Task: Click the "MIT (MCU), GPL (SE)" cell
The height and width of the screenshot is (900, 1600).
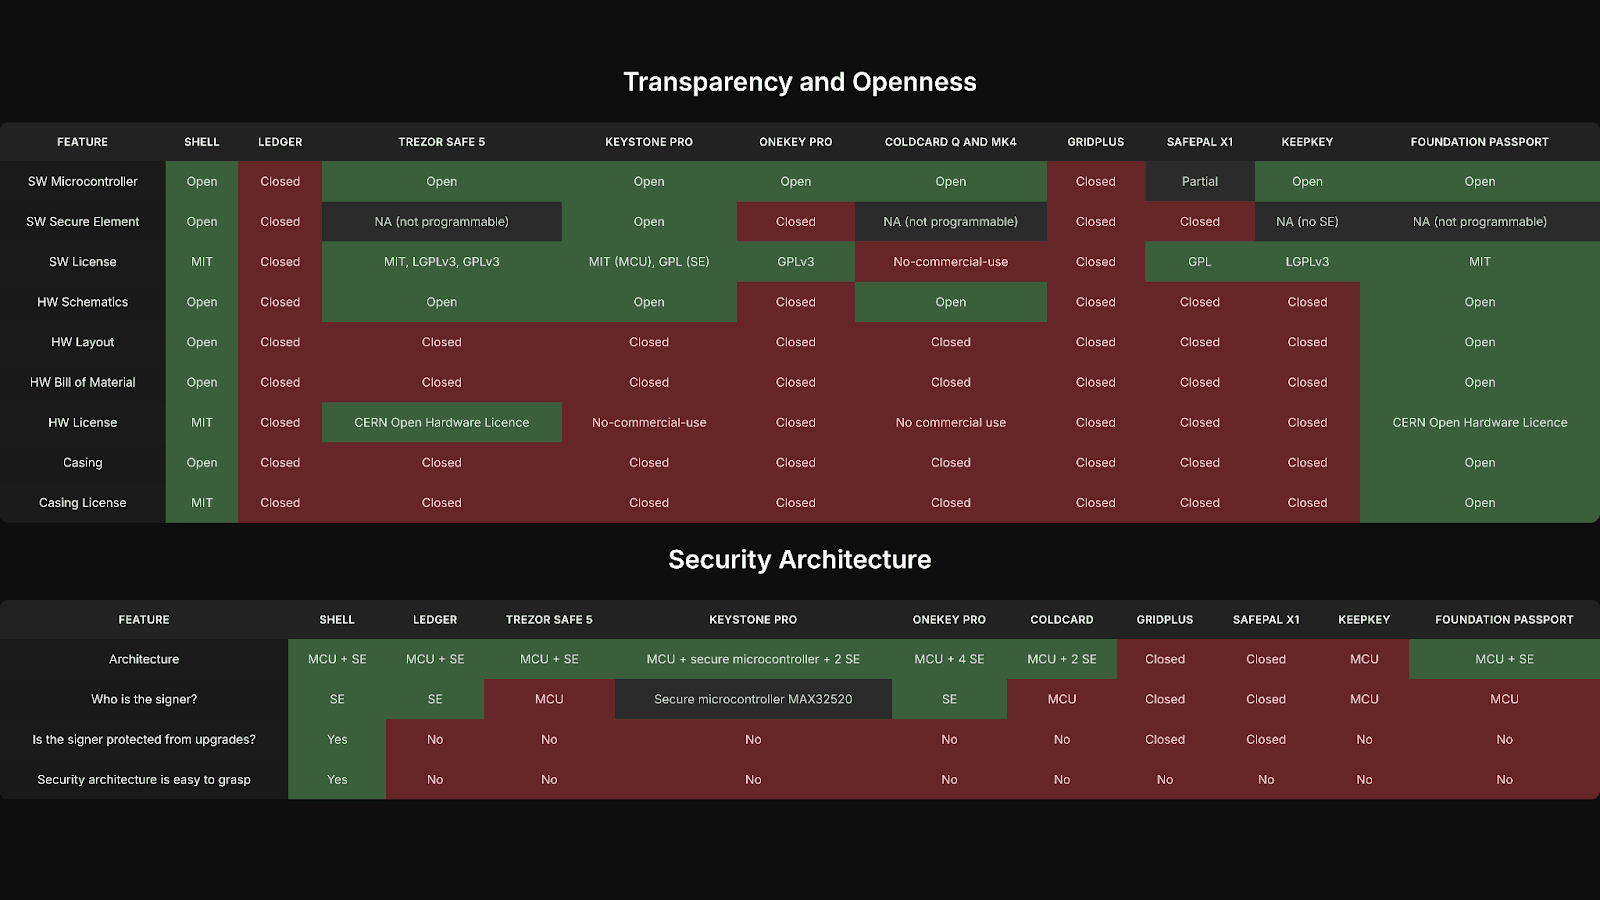Action: (x=648, y=262)
